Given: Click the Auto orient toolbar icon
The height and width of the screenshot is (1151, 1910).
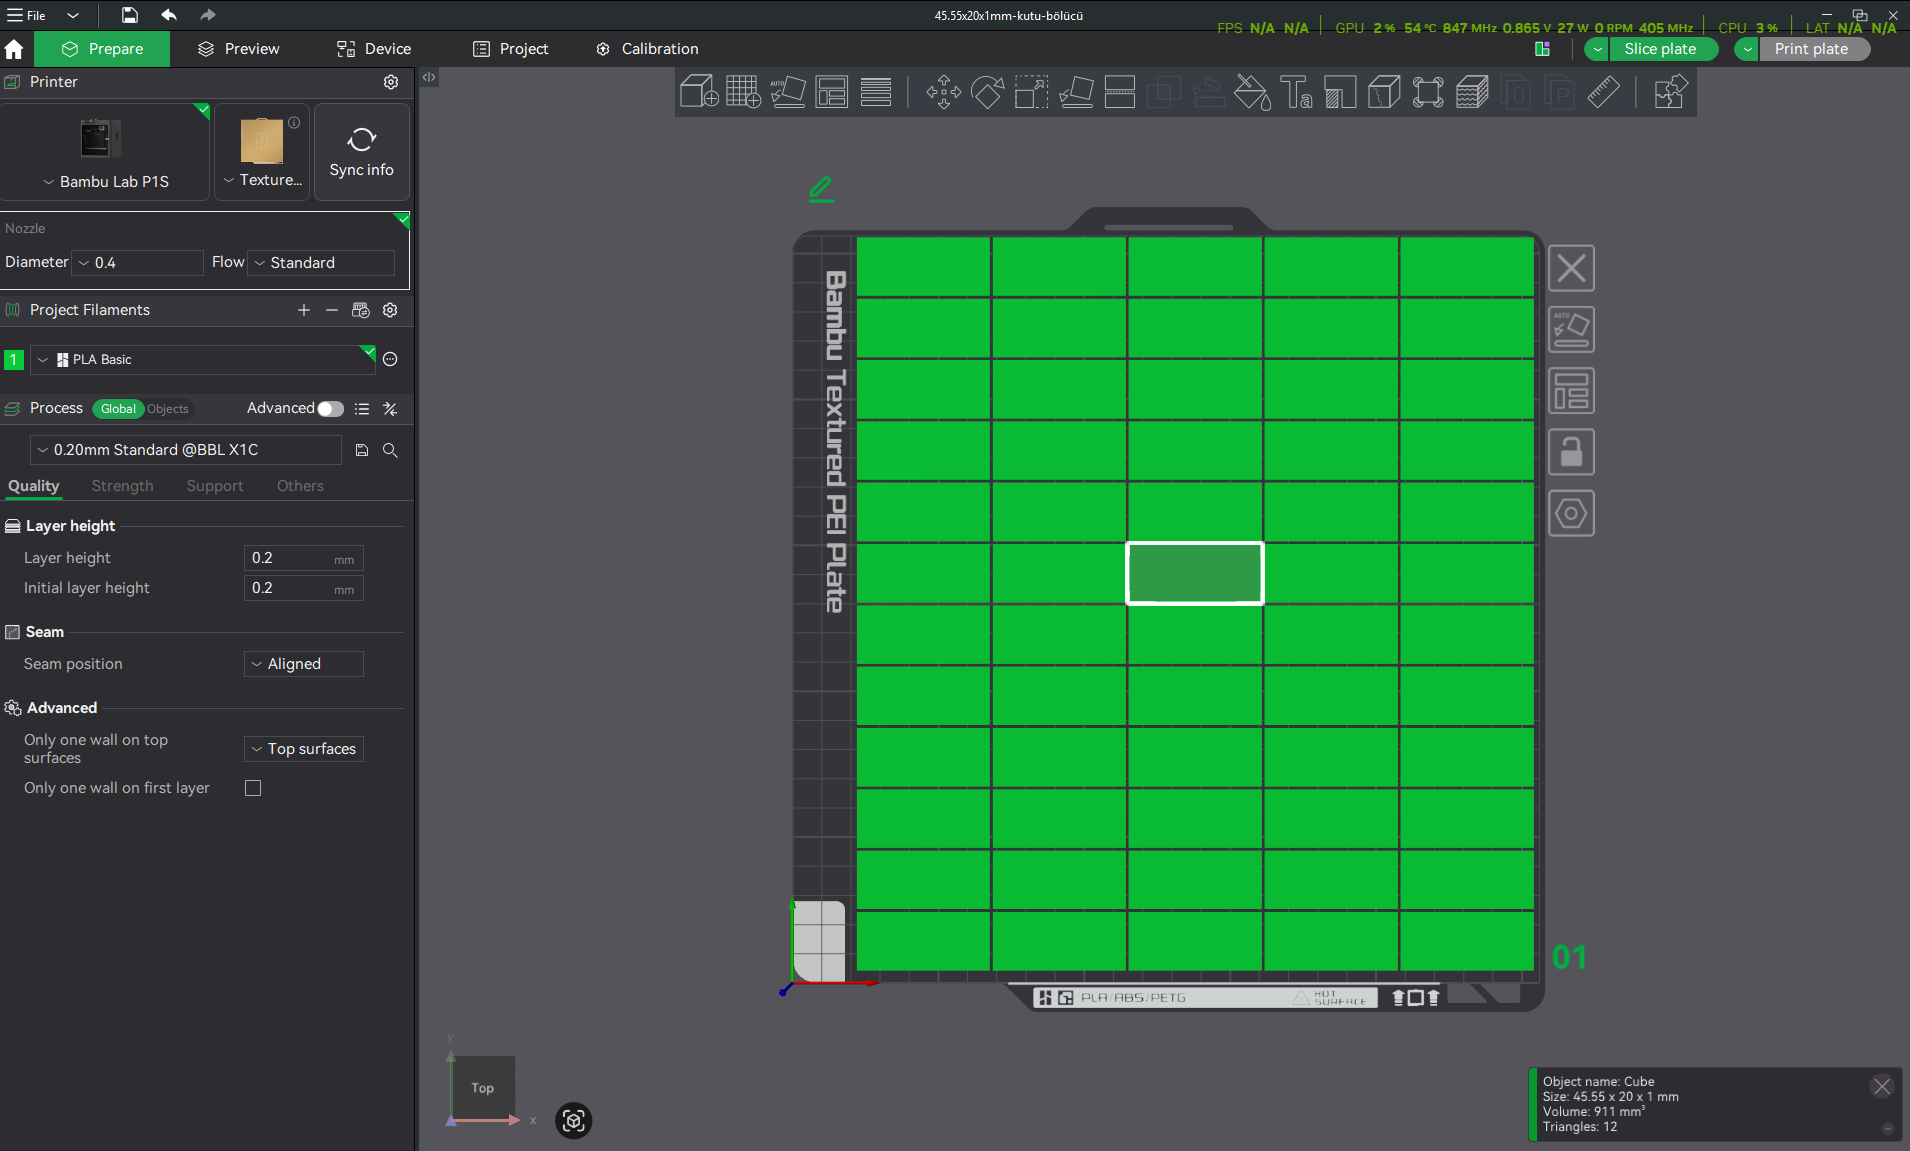Looking at the screenshot, I should (788, 92).
